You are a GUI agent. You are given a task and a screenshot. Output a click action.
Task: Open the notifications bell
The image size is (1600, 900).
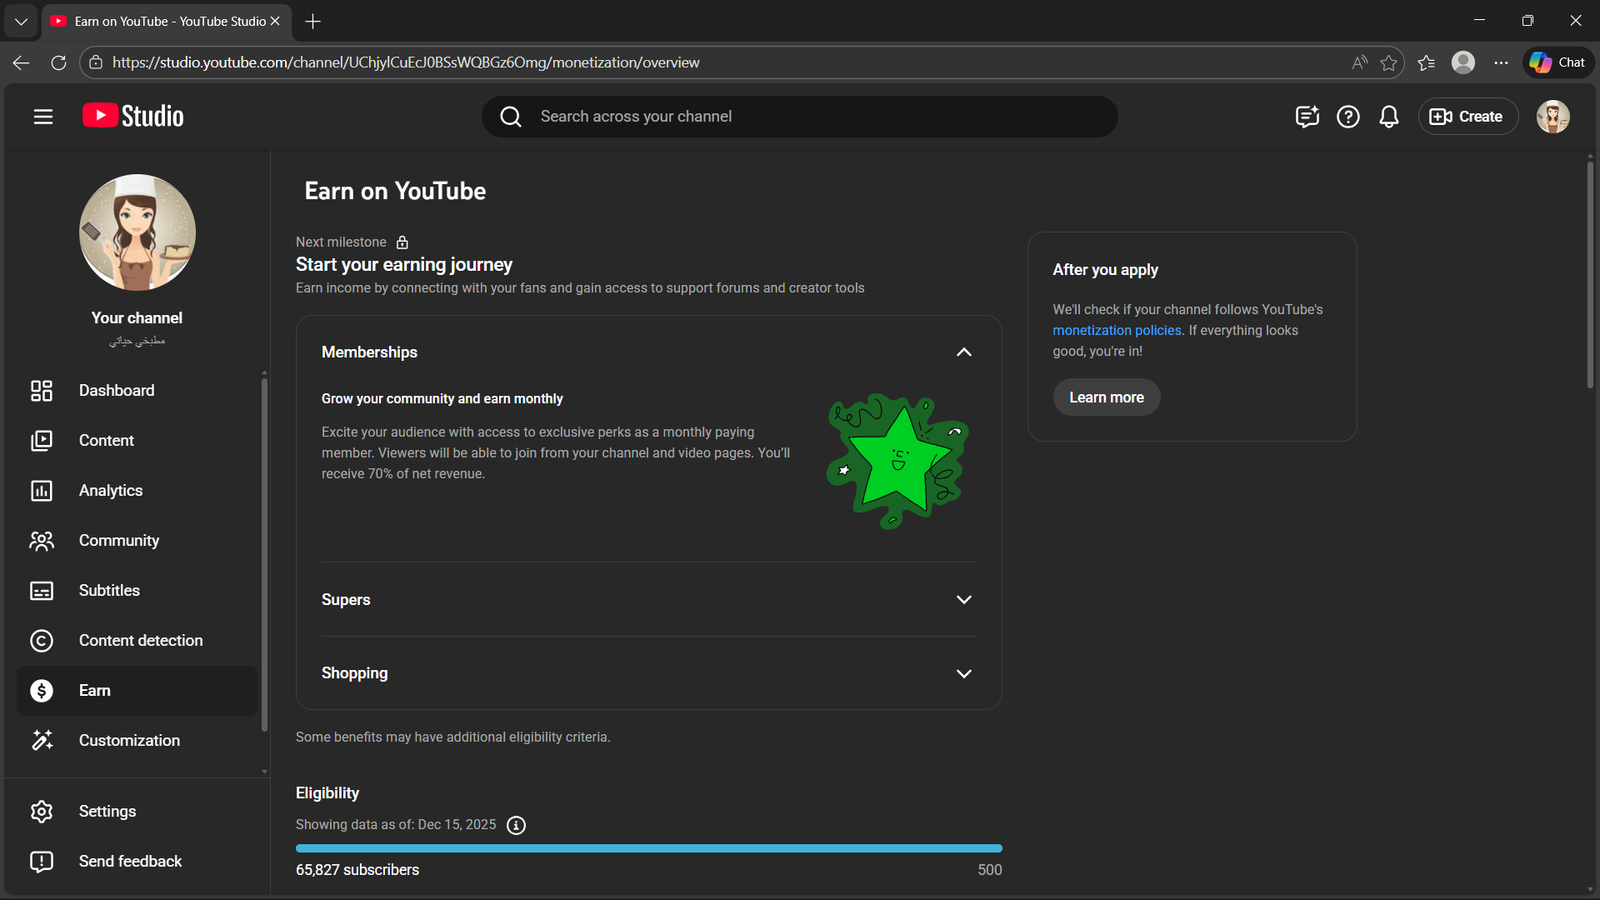point(1388,117)
